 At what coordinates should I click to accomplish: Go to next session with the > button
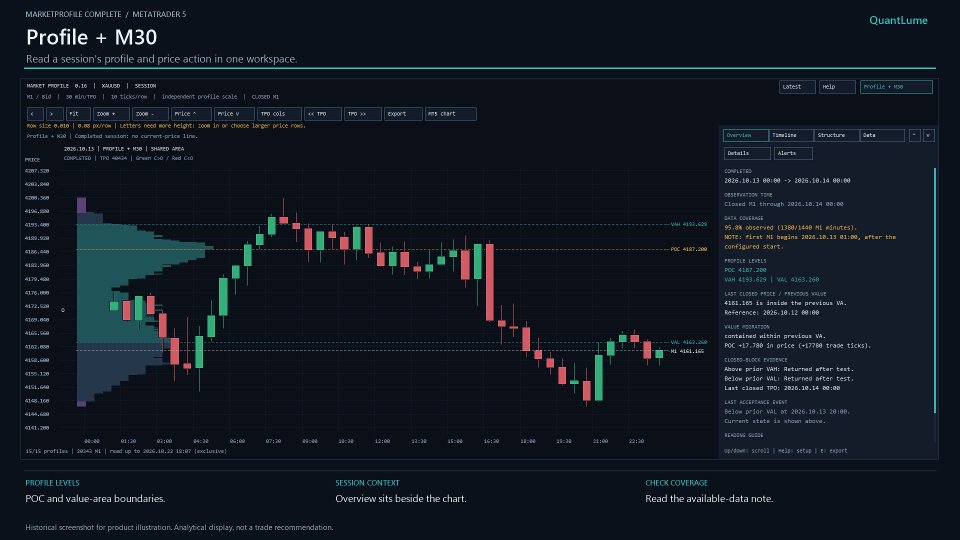pos(54,114)
